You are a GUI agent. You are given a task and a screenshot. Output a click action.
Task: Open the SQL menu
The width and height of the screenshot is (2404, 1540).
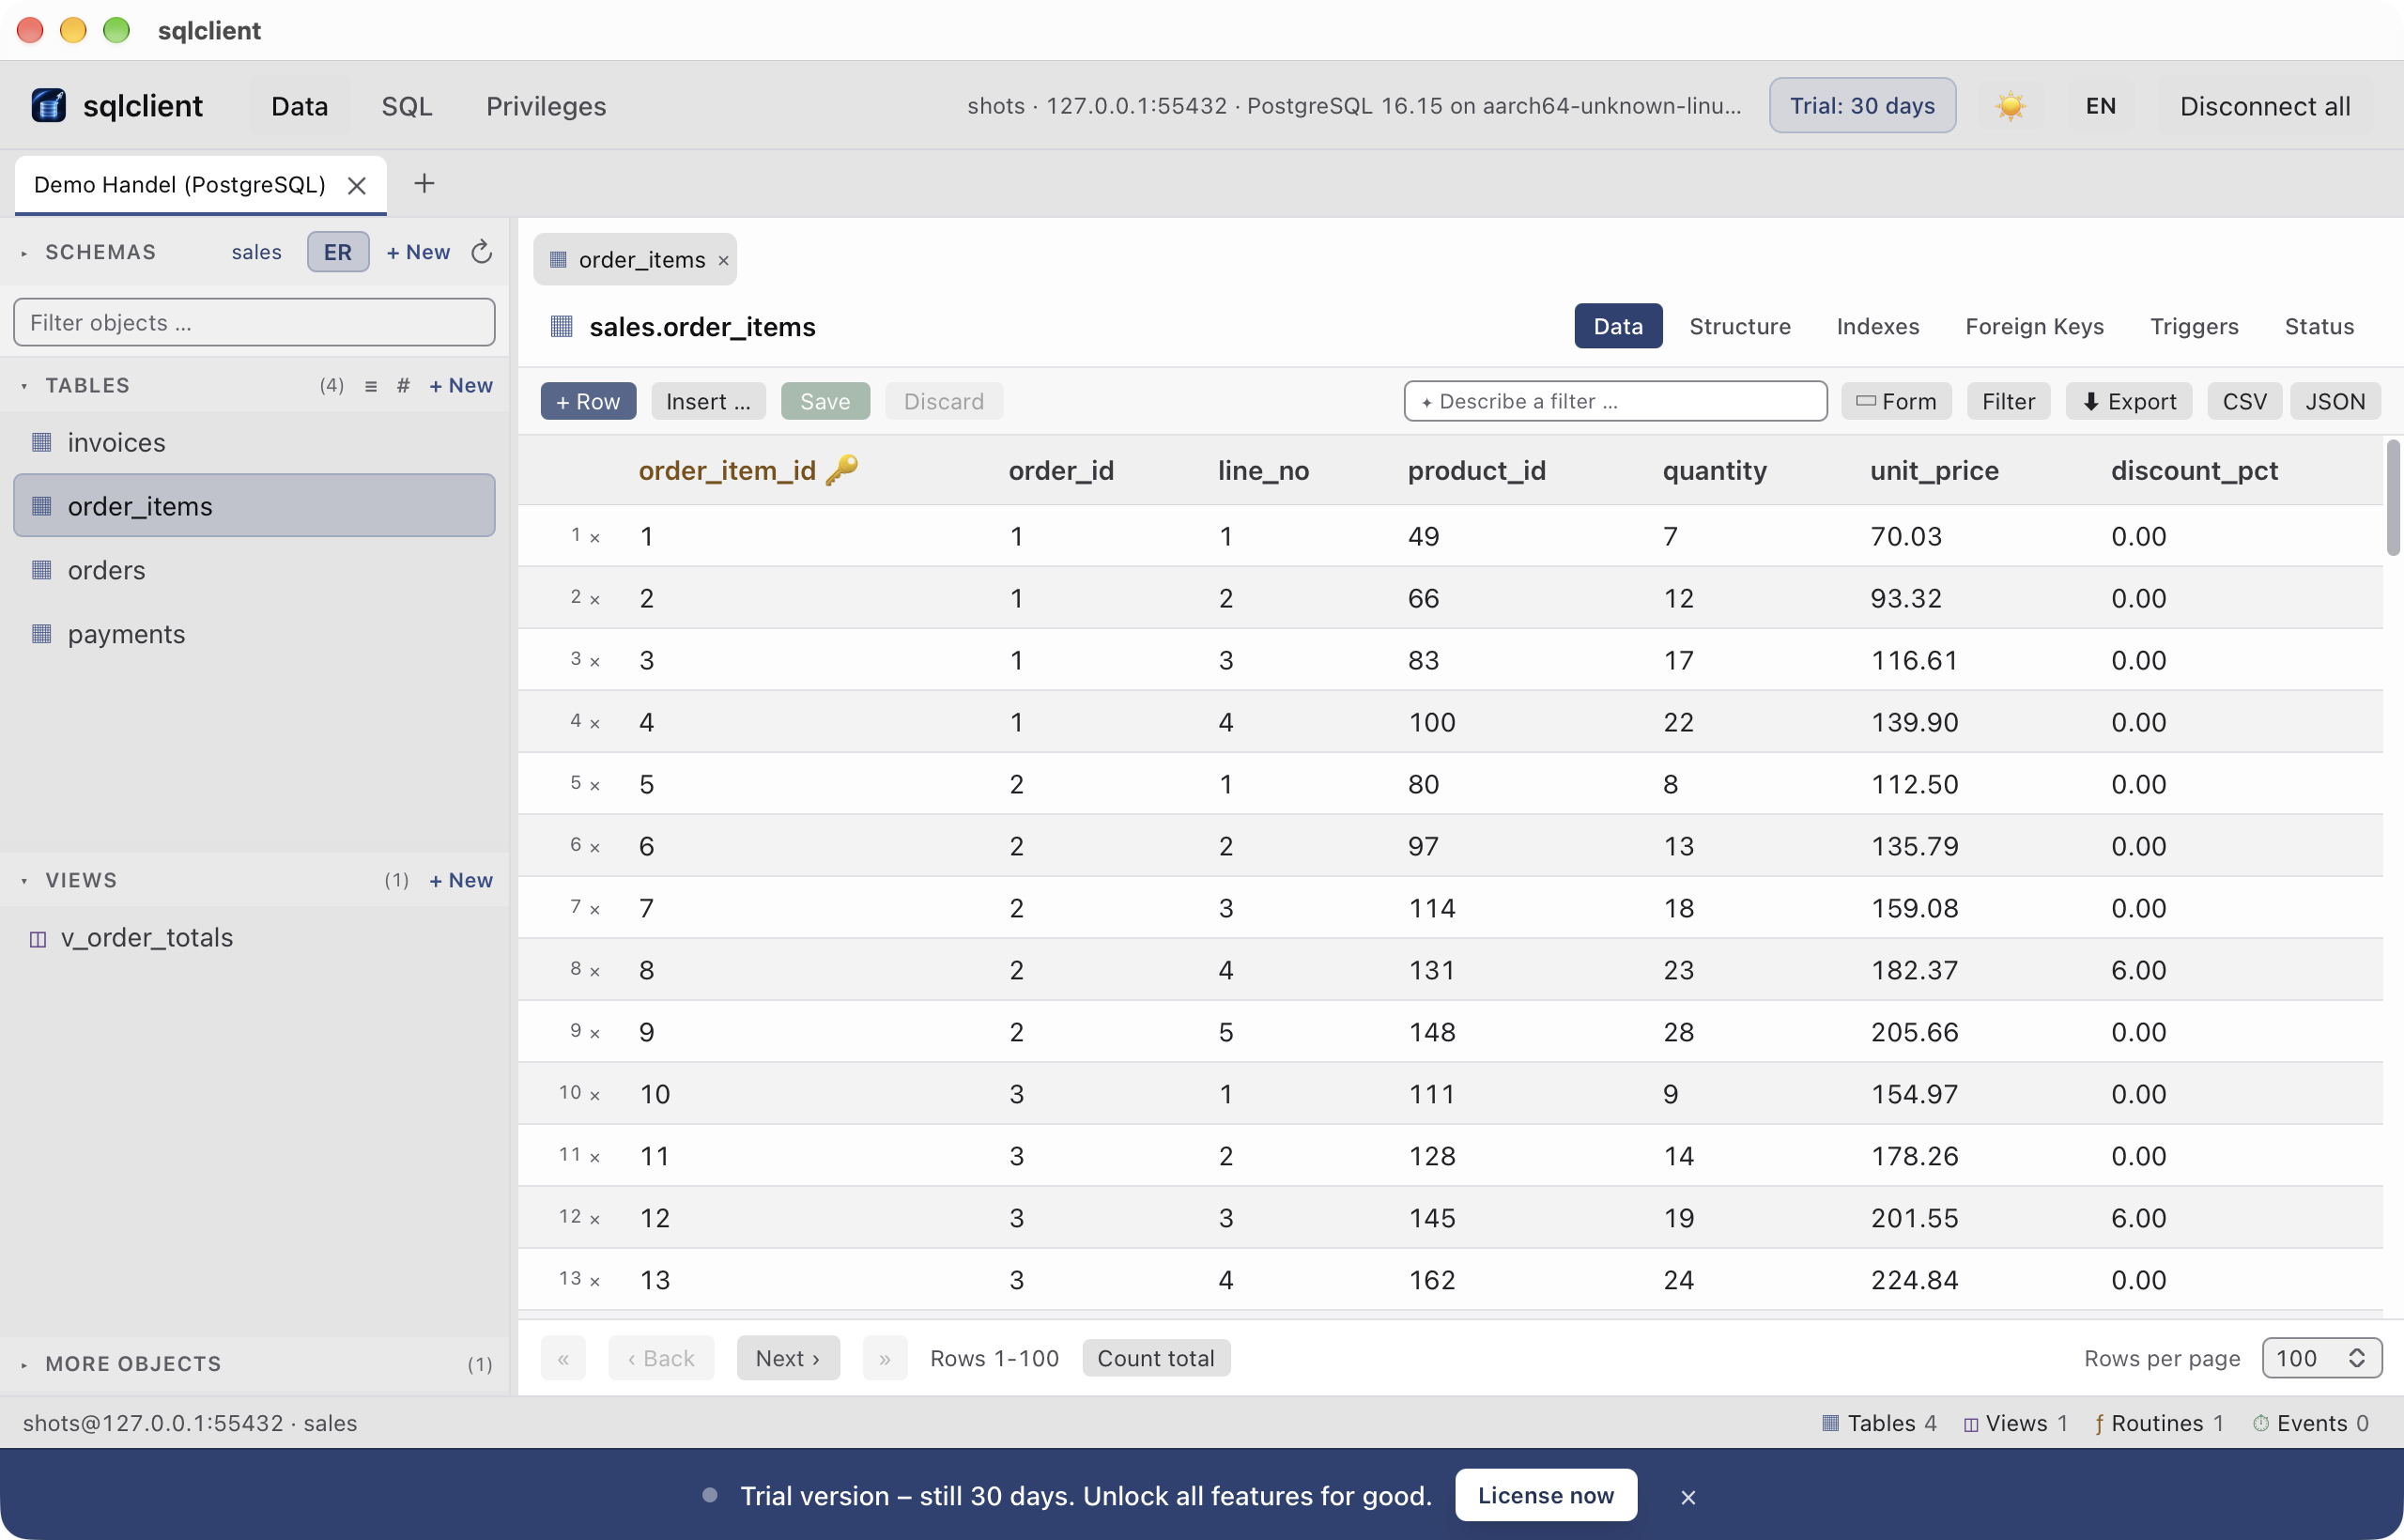[x=407, y=106]
